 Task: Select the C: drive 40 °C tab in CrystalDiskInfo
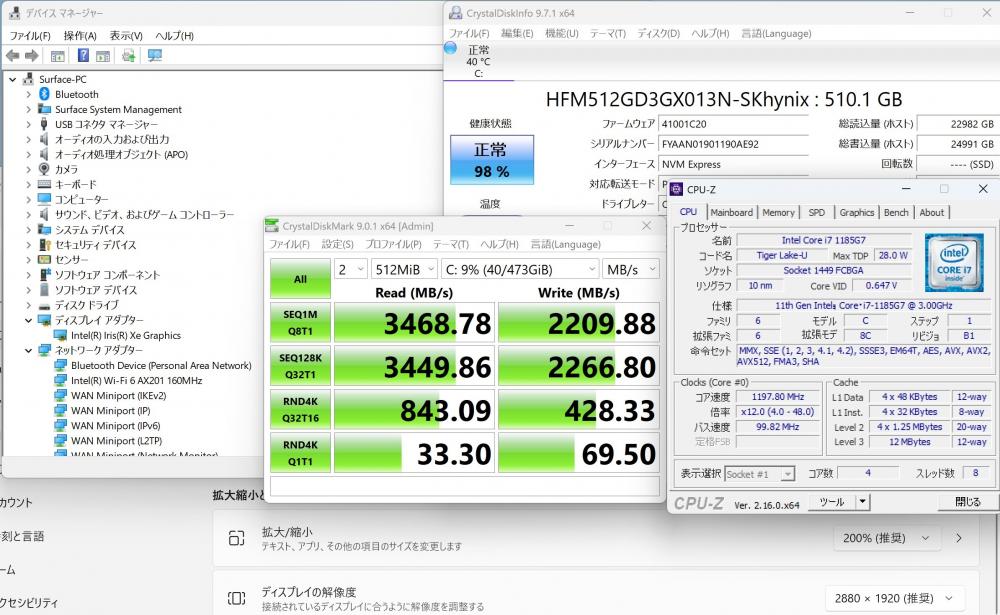pyautogui.click(x=478, y=61)
